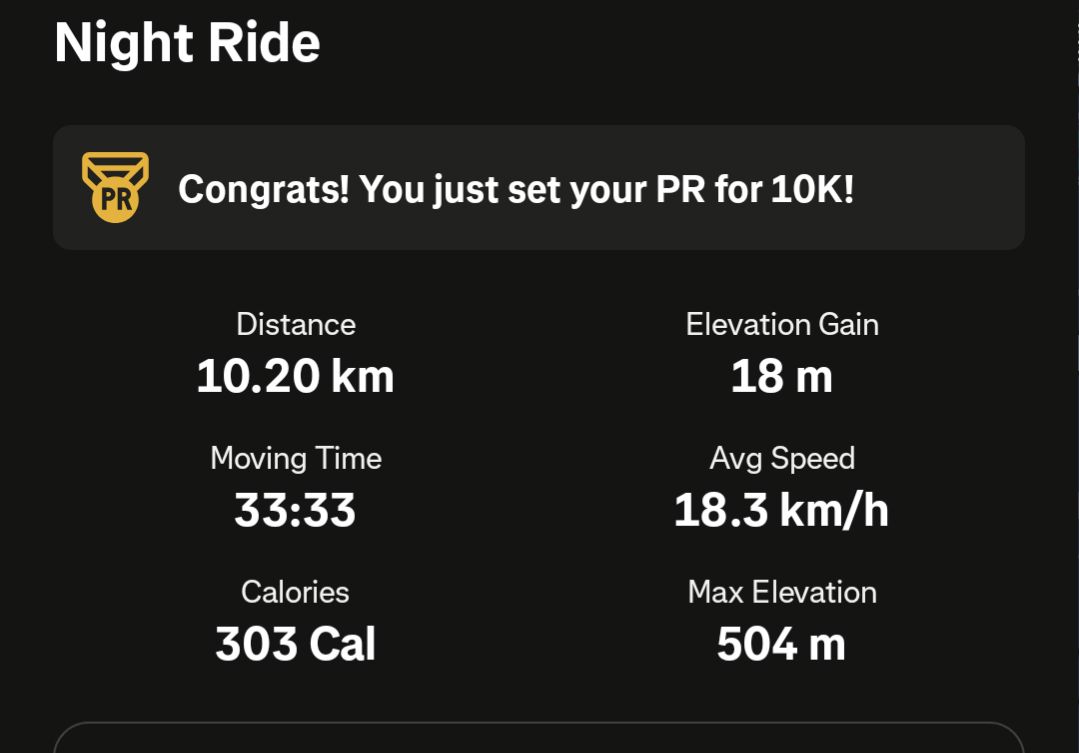Click the Elevation Gain label
The image size is (1079, 753).
click(782, 324)
